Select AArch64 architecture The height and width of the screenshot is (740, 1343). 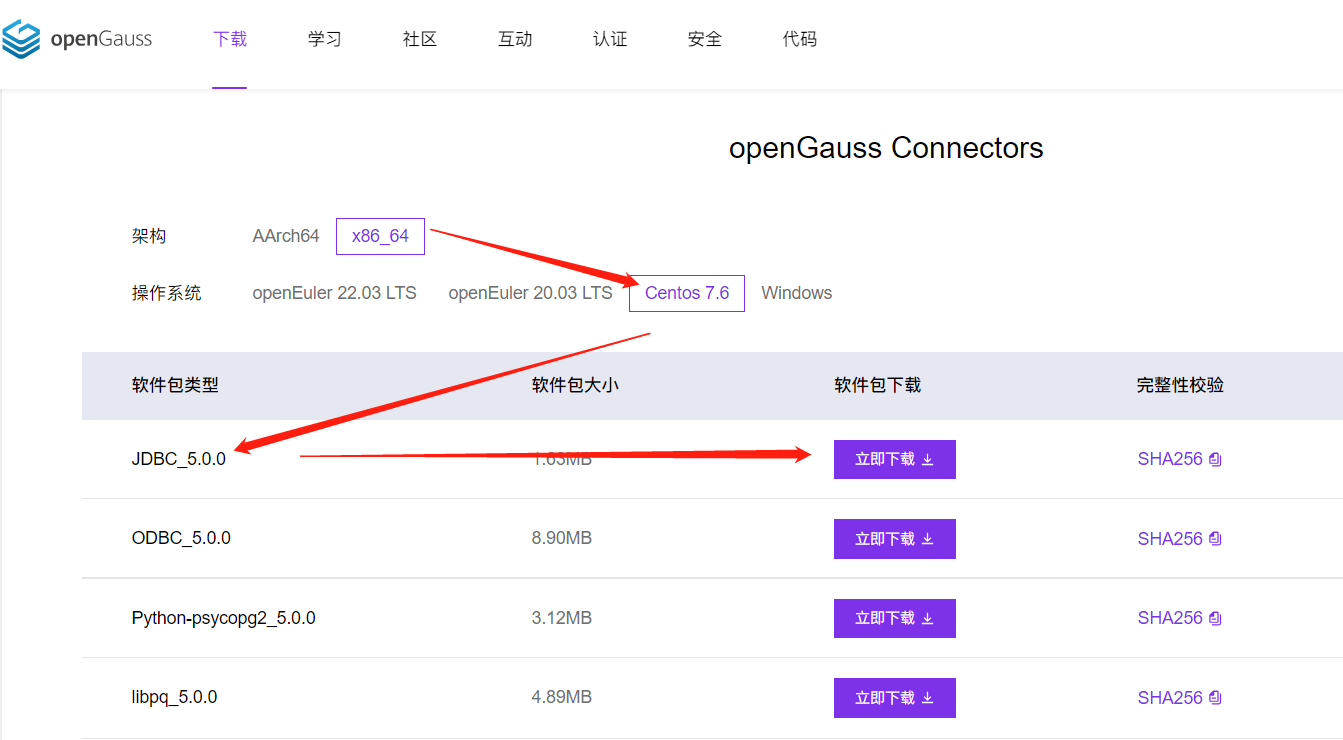(x=286, y=236)
